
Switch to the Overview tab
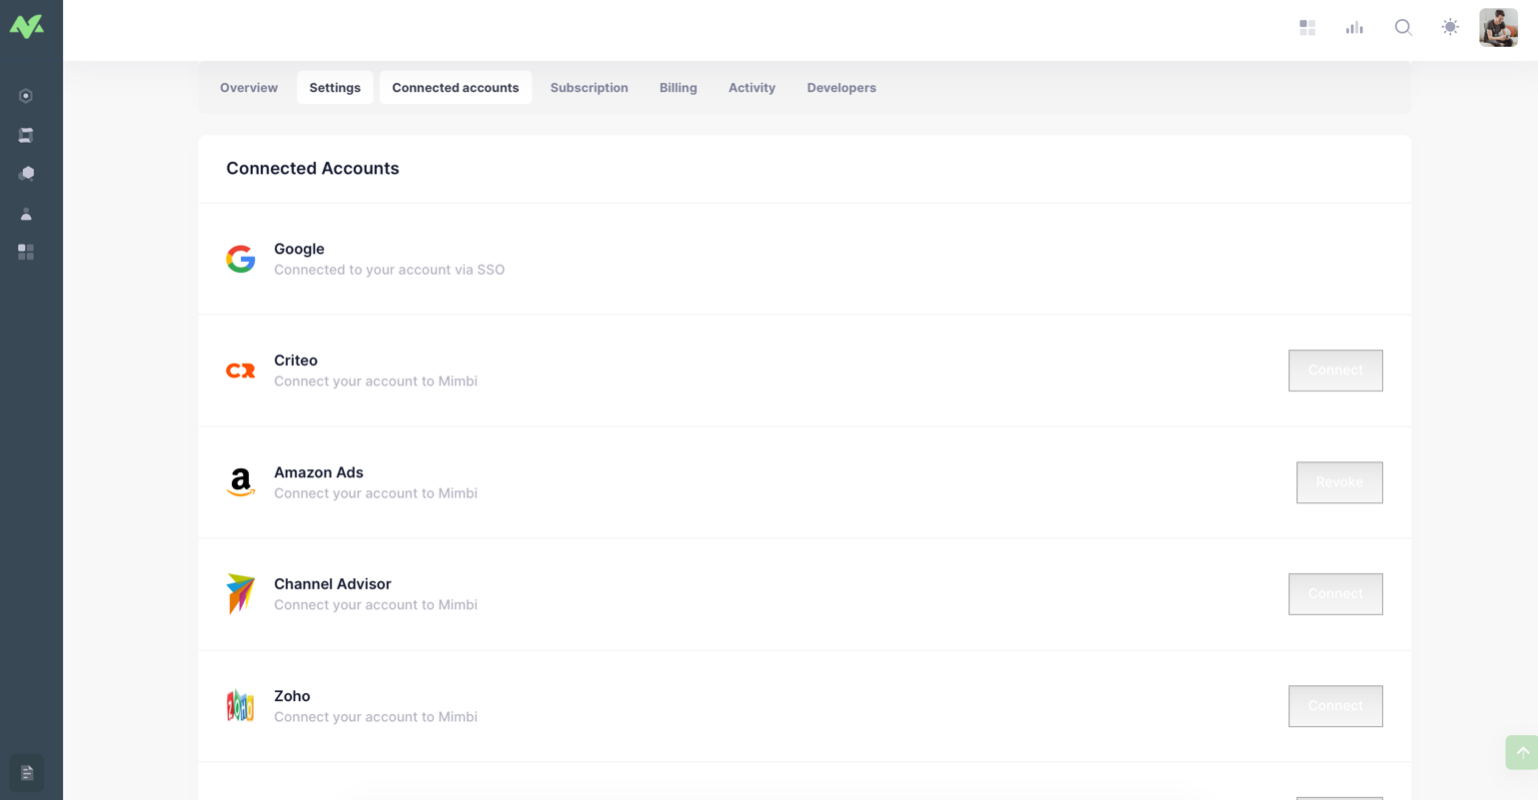tap(248, 87)
